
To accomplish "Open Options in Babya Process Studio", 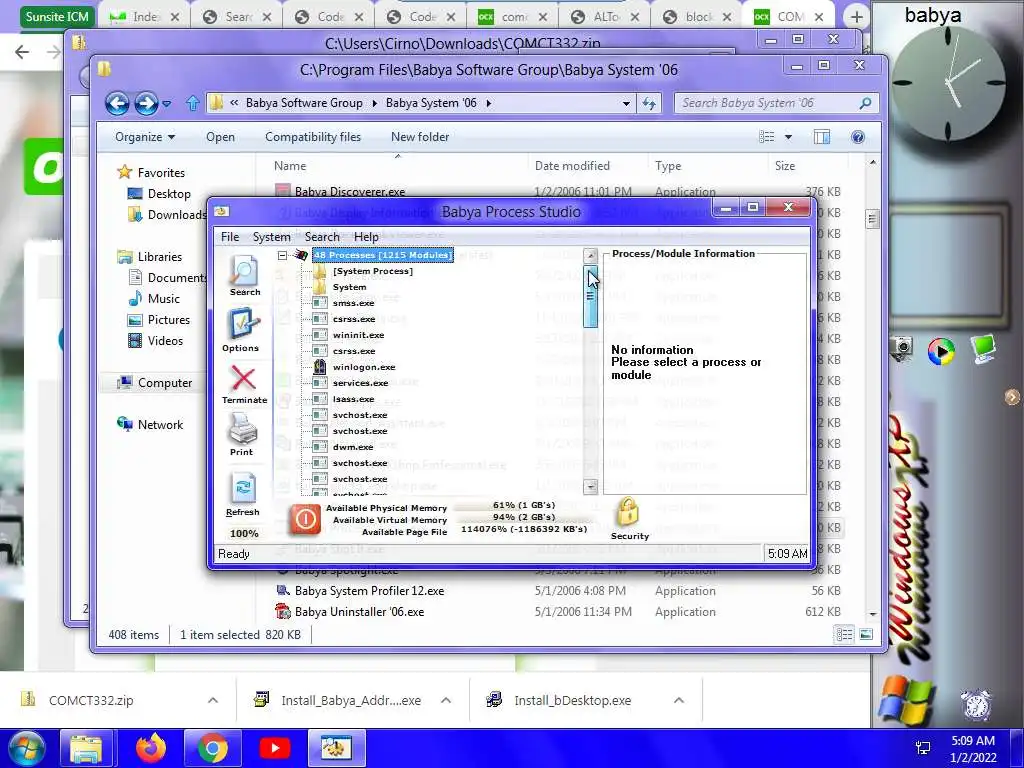I will [241, 329].
